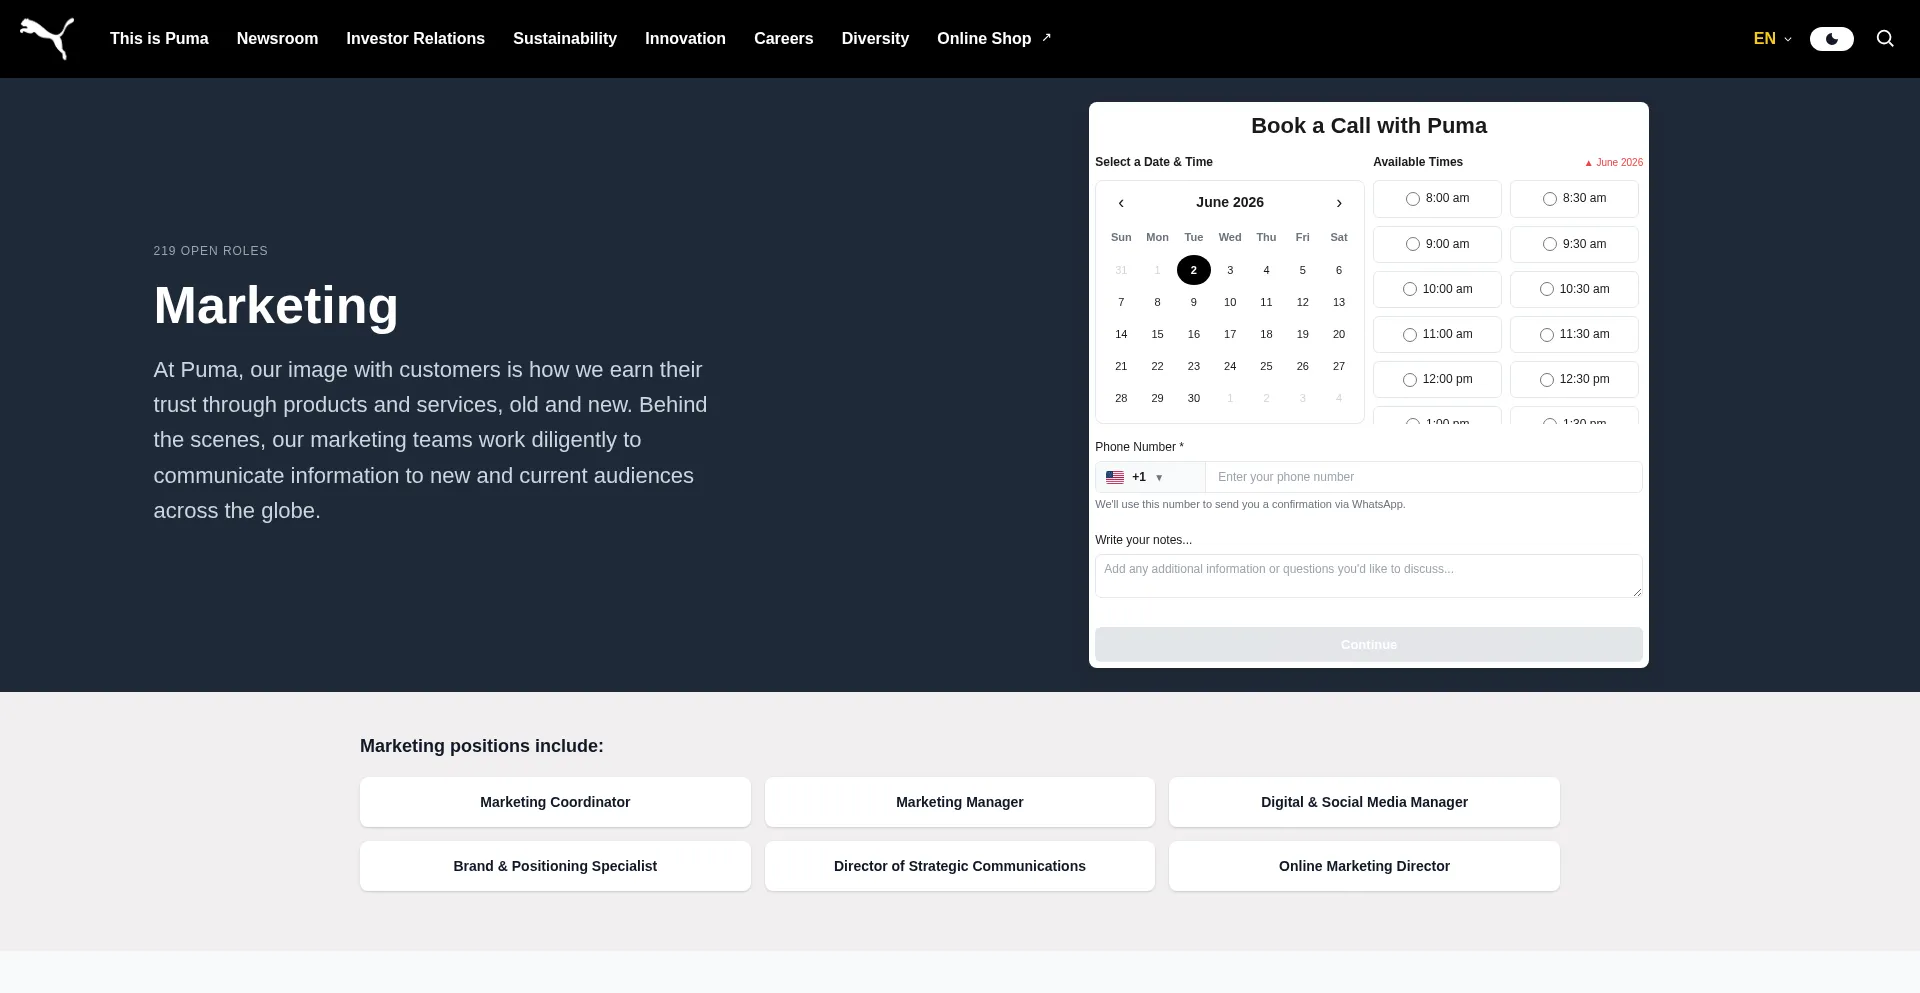Select the 11:00 am time slot
1920x993 pixels.
(x=1437, y=334)
